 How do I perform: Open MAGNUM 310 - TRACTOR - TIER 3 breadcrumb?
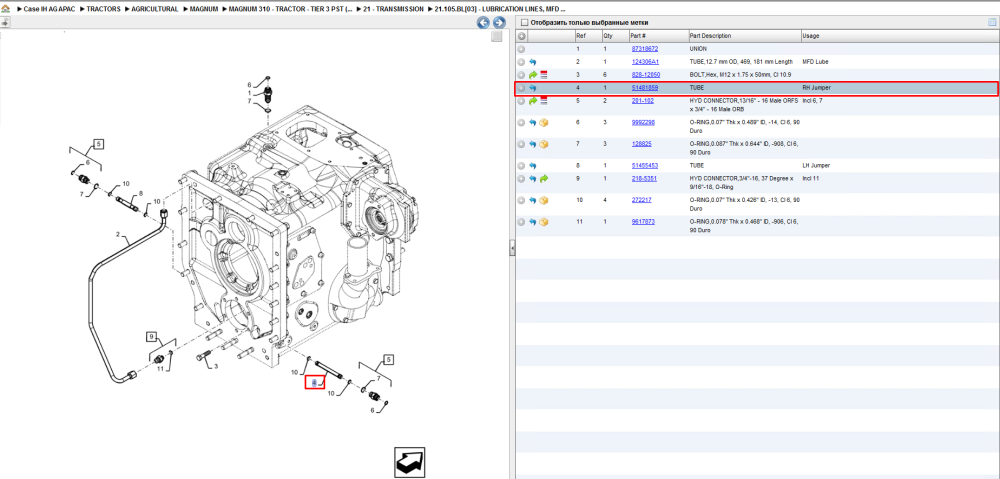tap(290, 10)
